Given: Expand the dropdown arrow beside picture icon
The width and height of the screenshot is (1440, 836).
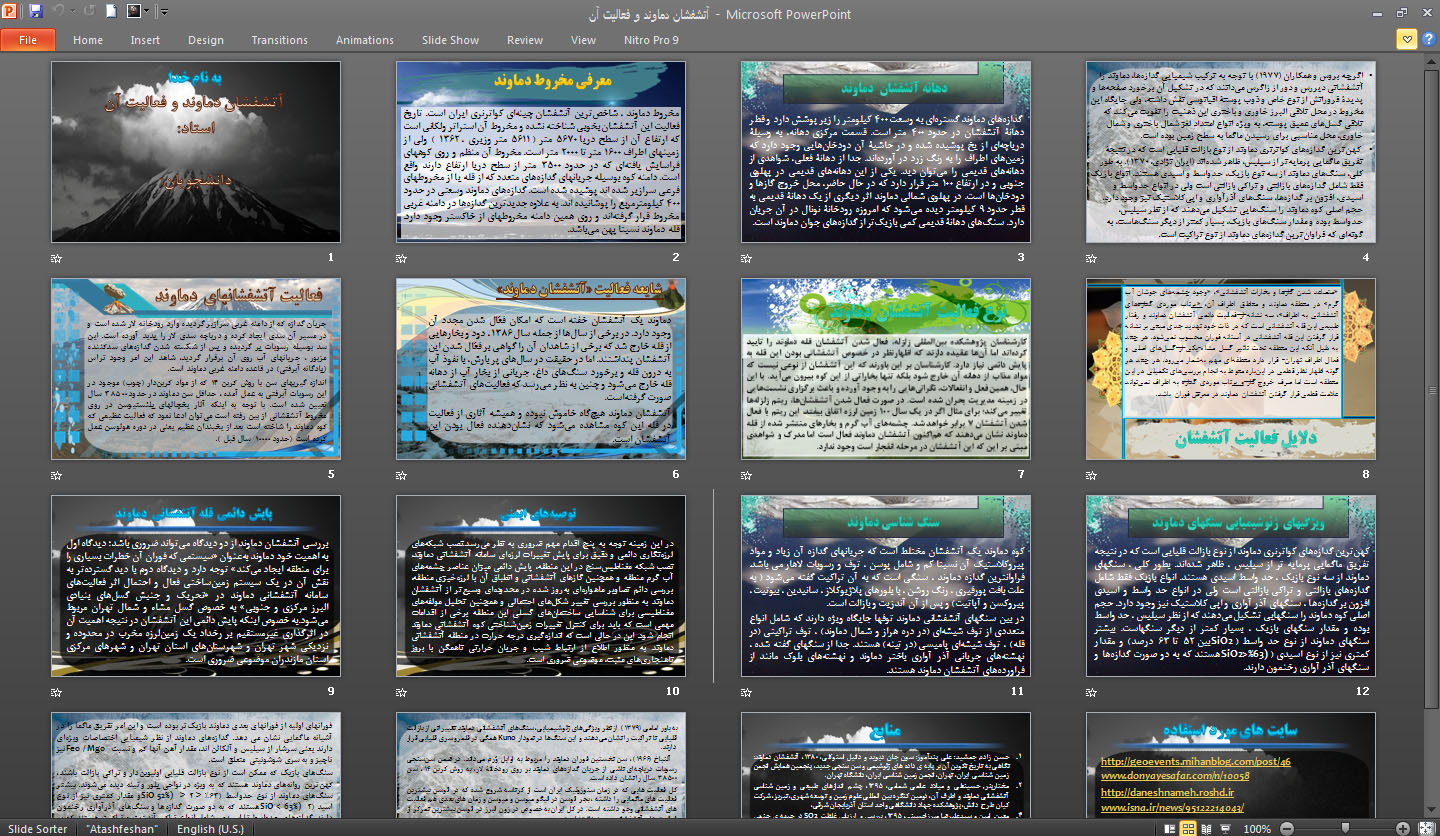Looking at the screenshot, I should (148, 12).
